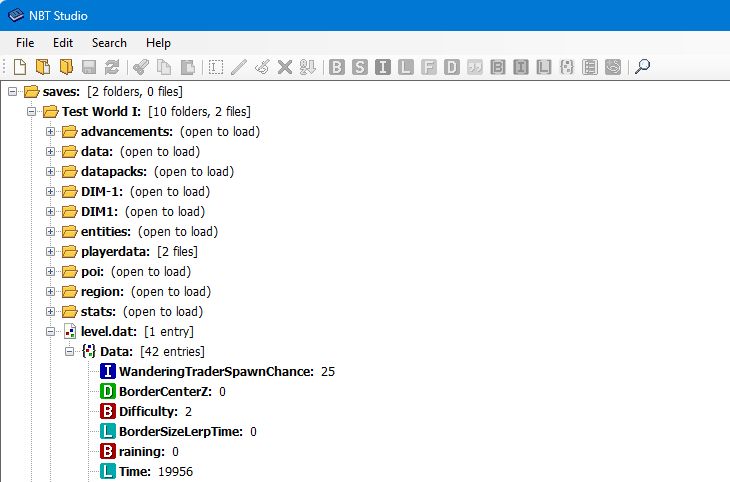Click the Find magnifying glass icon
The image size is (730, 482).
point(642,67)
